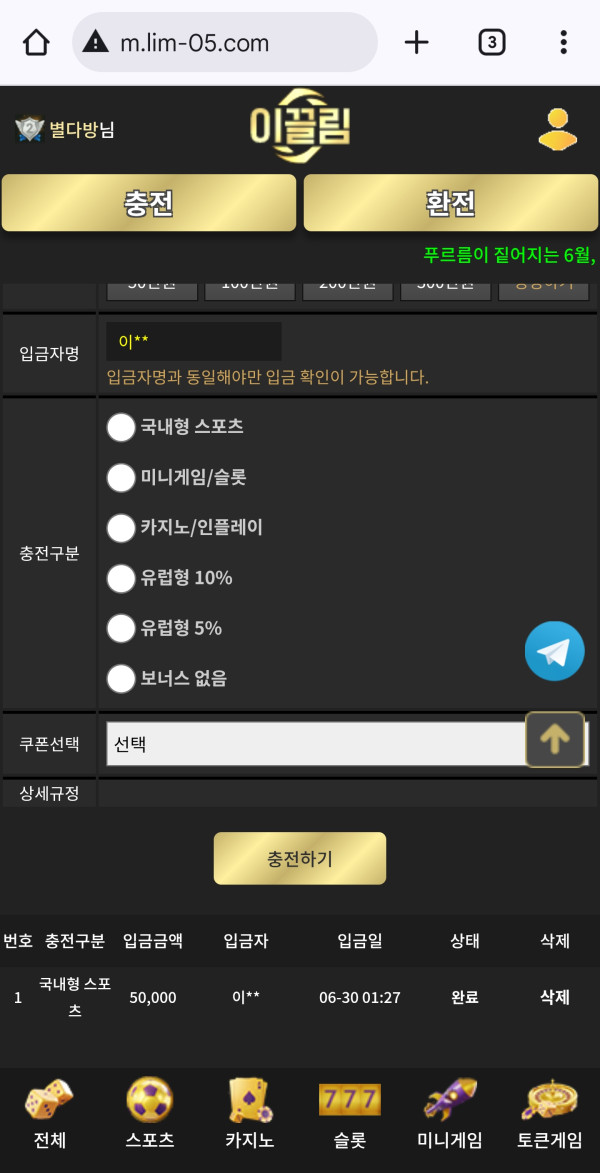Tap the Telegram floating icon
Viewport: 600px width, 1173px height.
tap(554, 651)
